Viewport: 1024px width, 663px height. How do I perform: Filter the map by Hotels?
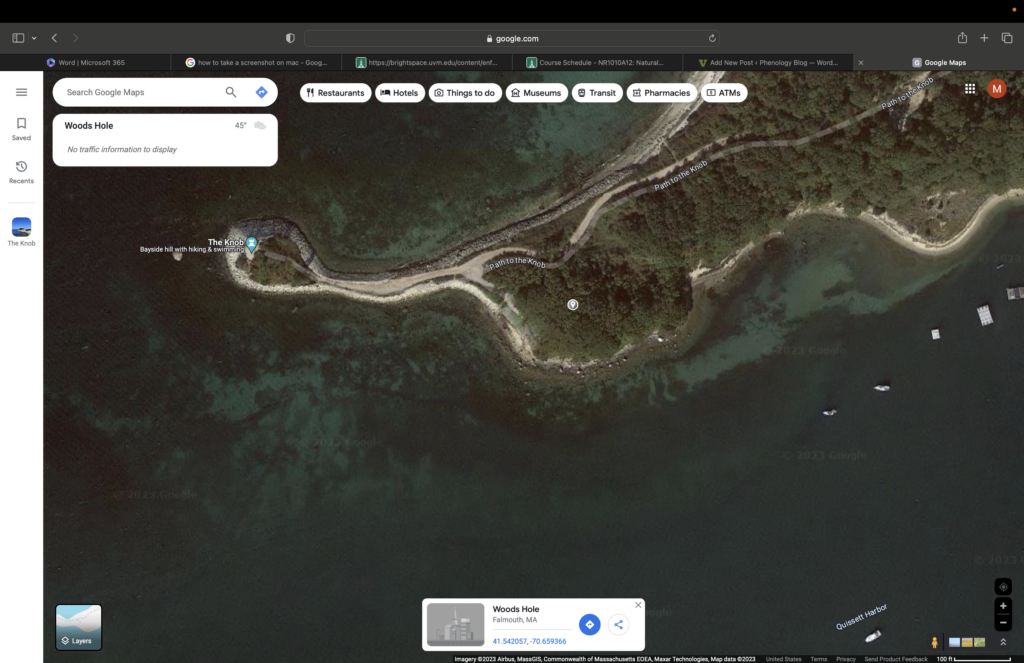click(400, 93)
